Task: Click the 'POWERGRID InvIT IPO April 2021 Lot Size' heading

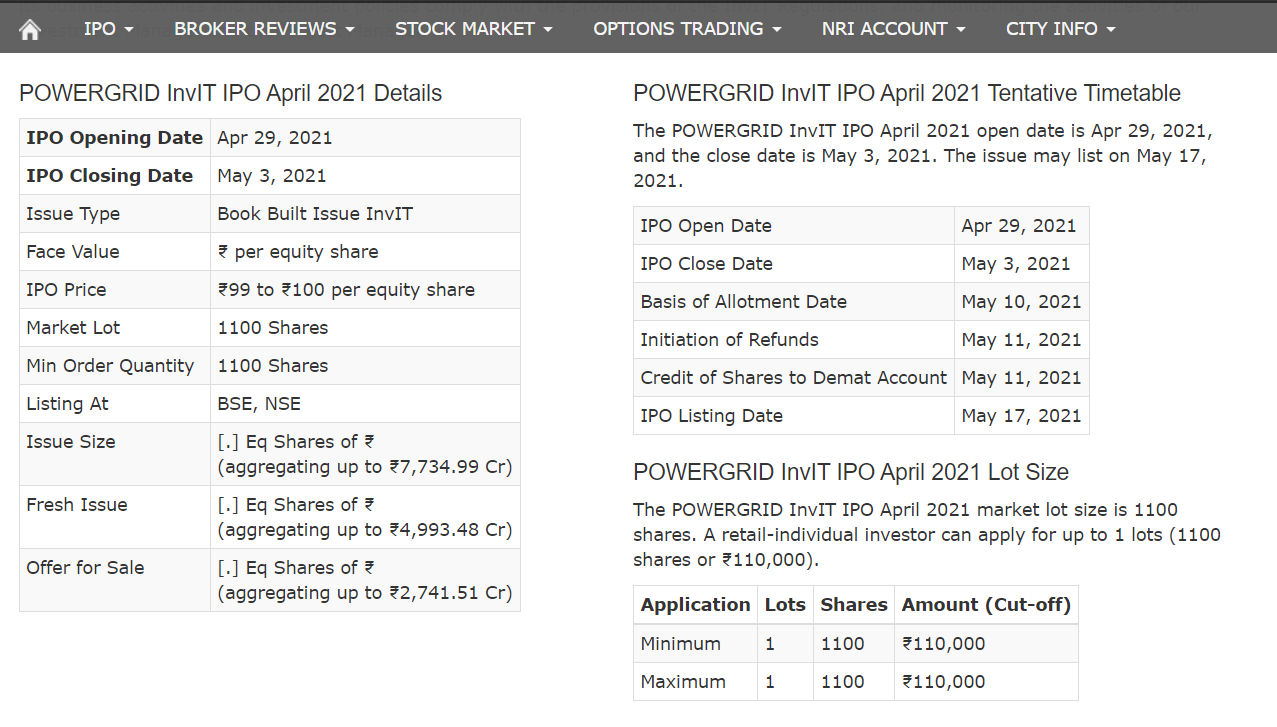Action: click(851, 472)
